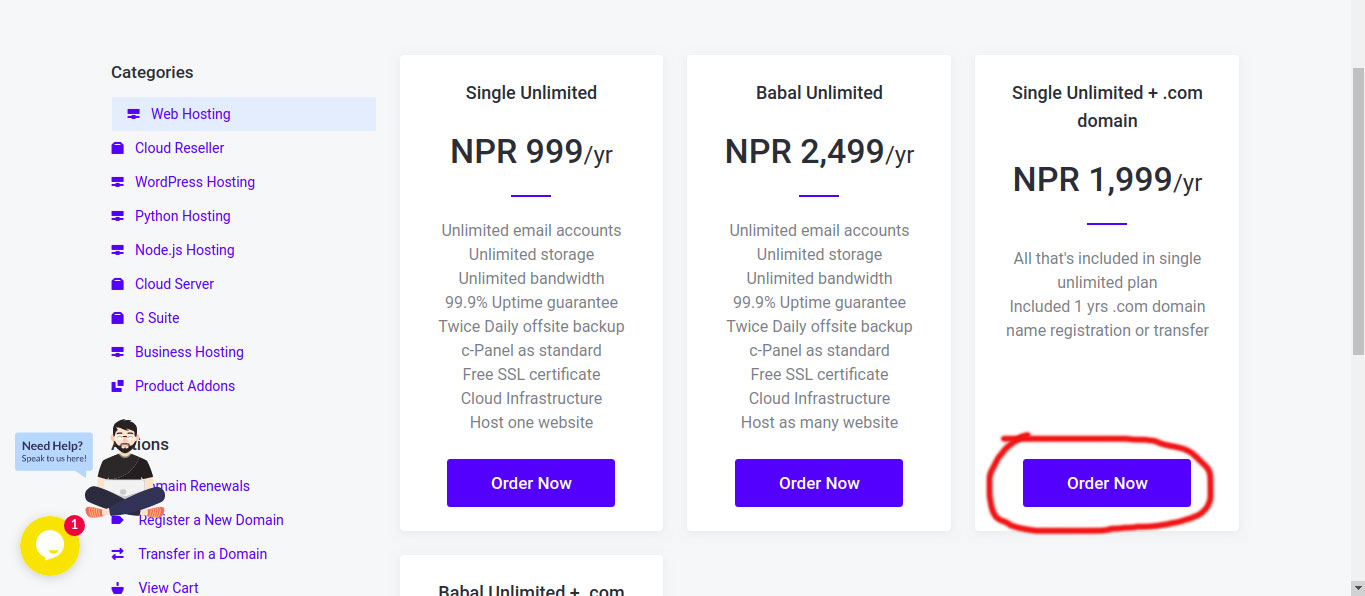
Task: Click the Need Help speech bubble
Action: tap(53, 451)
